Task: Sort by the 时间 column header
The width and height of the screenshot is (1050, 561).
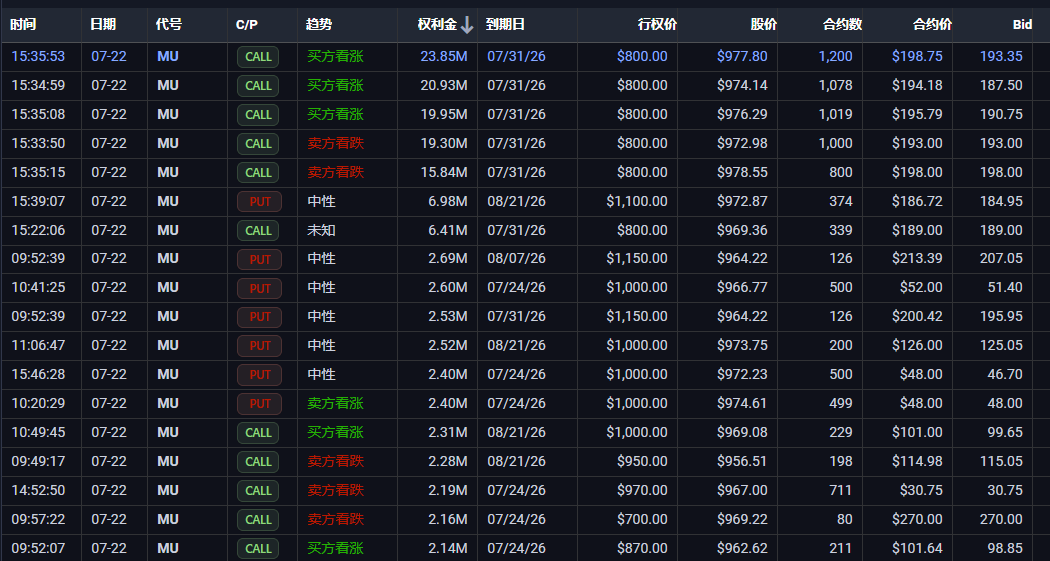Action: [x=23, y=25]
